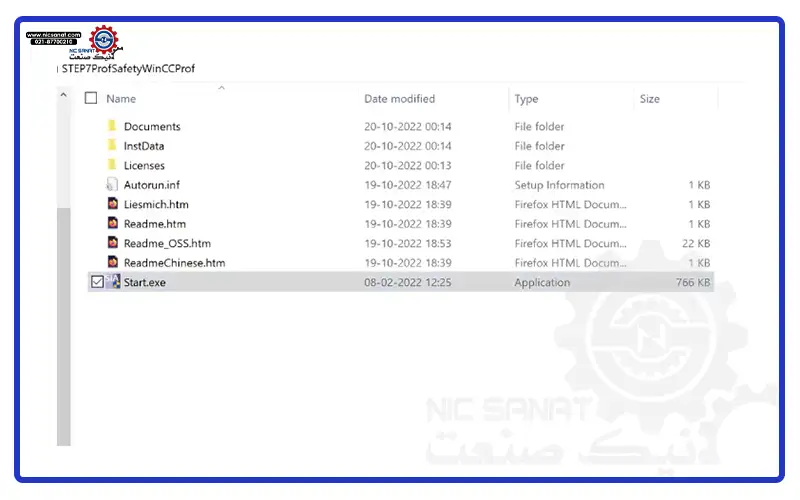Screen dimensions: 800x500
Task: Click the Readme.htm Firefox icon
Action: click(x=113, y=223)
